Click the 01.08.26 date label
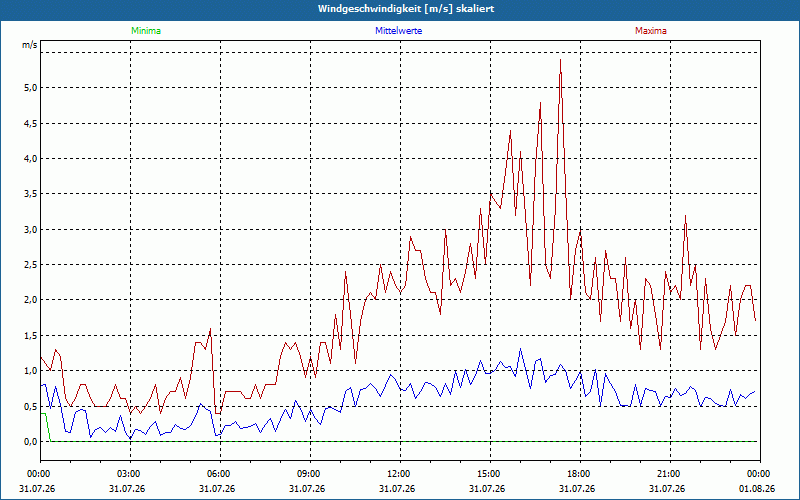Image resolution: width=800 pixels, height=500 pixels. pyautogui.click(x=757, y=489)
